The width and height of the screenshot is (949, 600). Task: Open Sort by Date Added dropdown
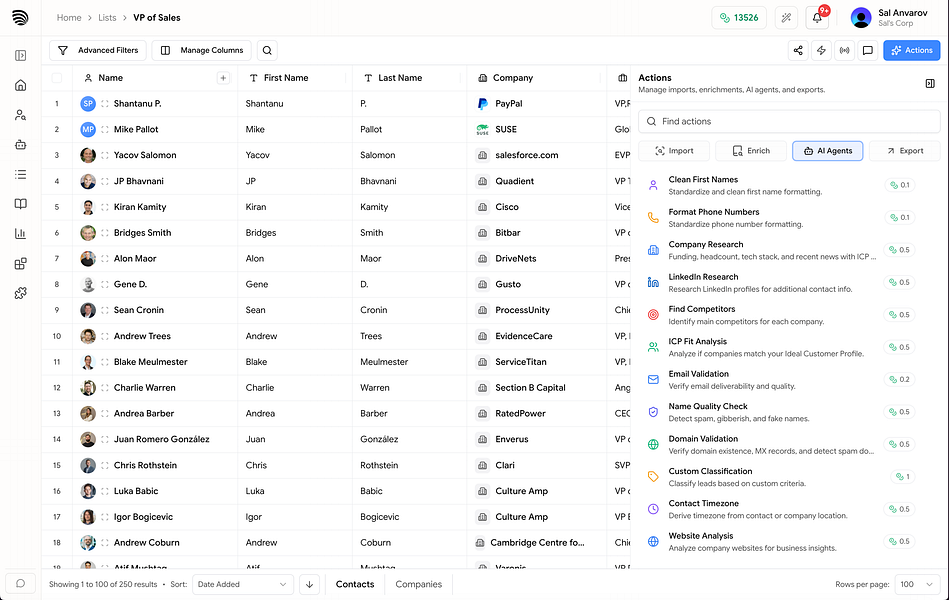(243, 584)
